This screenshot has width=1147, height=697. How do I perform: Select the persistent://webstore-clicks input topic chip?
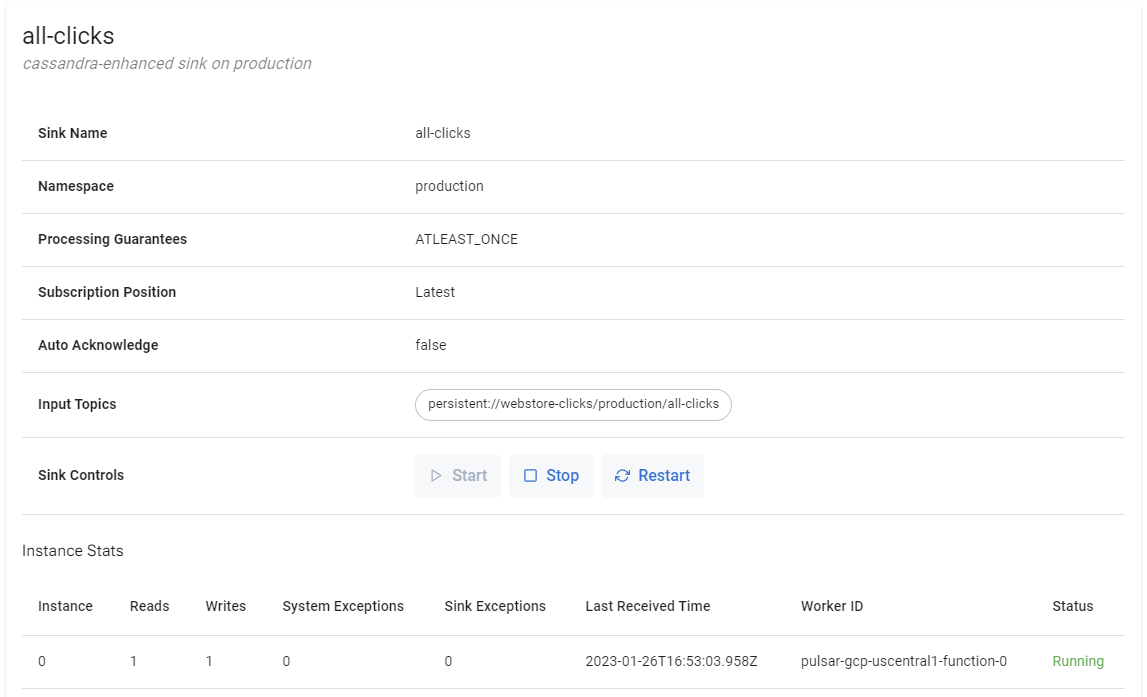[x=573, y=404]
